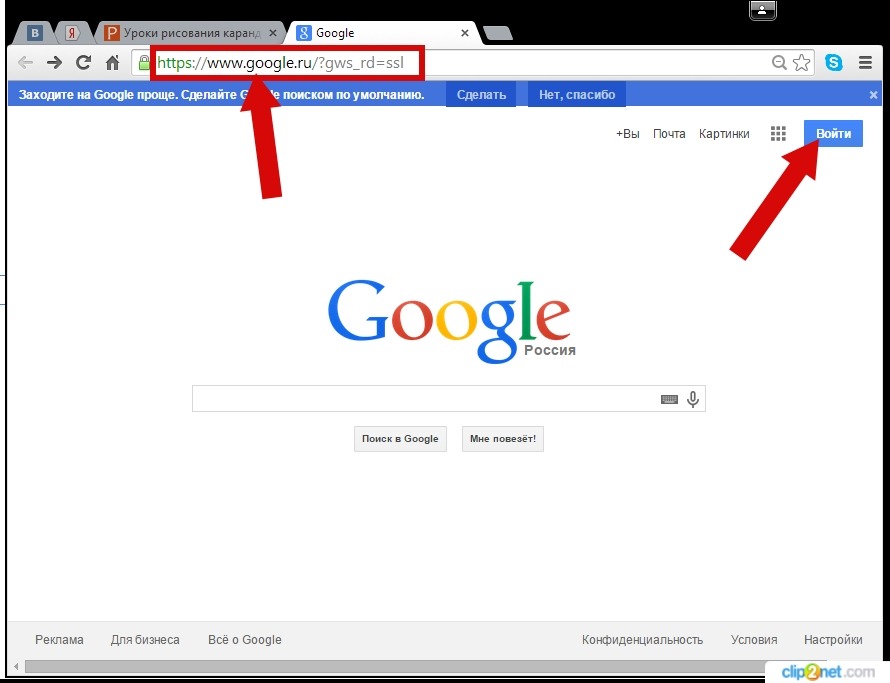Click the magnifier zoom icon in address bar

pyautogui.click(x=779, y=62)
